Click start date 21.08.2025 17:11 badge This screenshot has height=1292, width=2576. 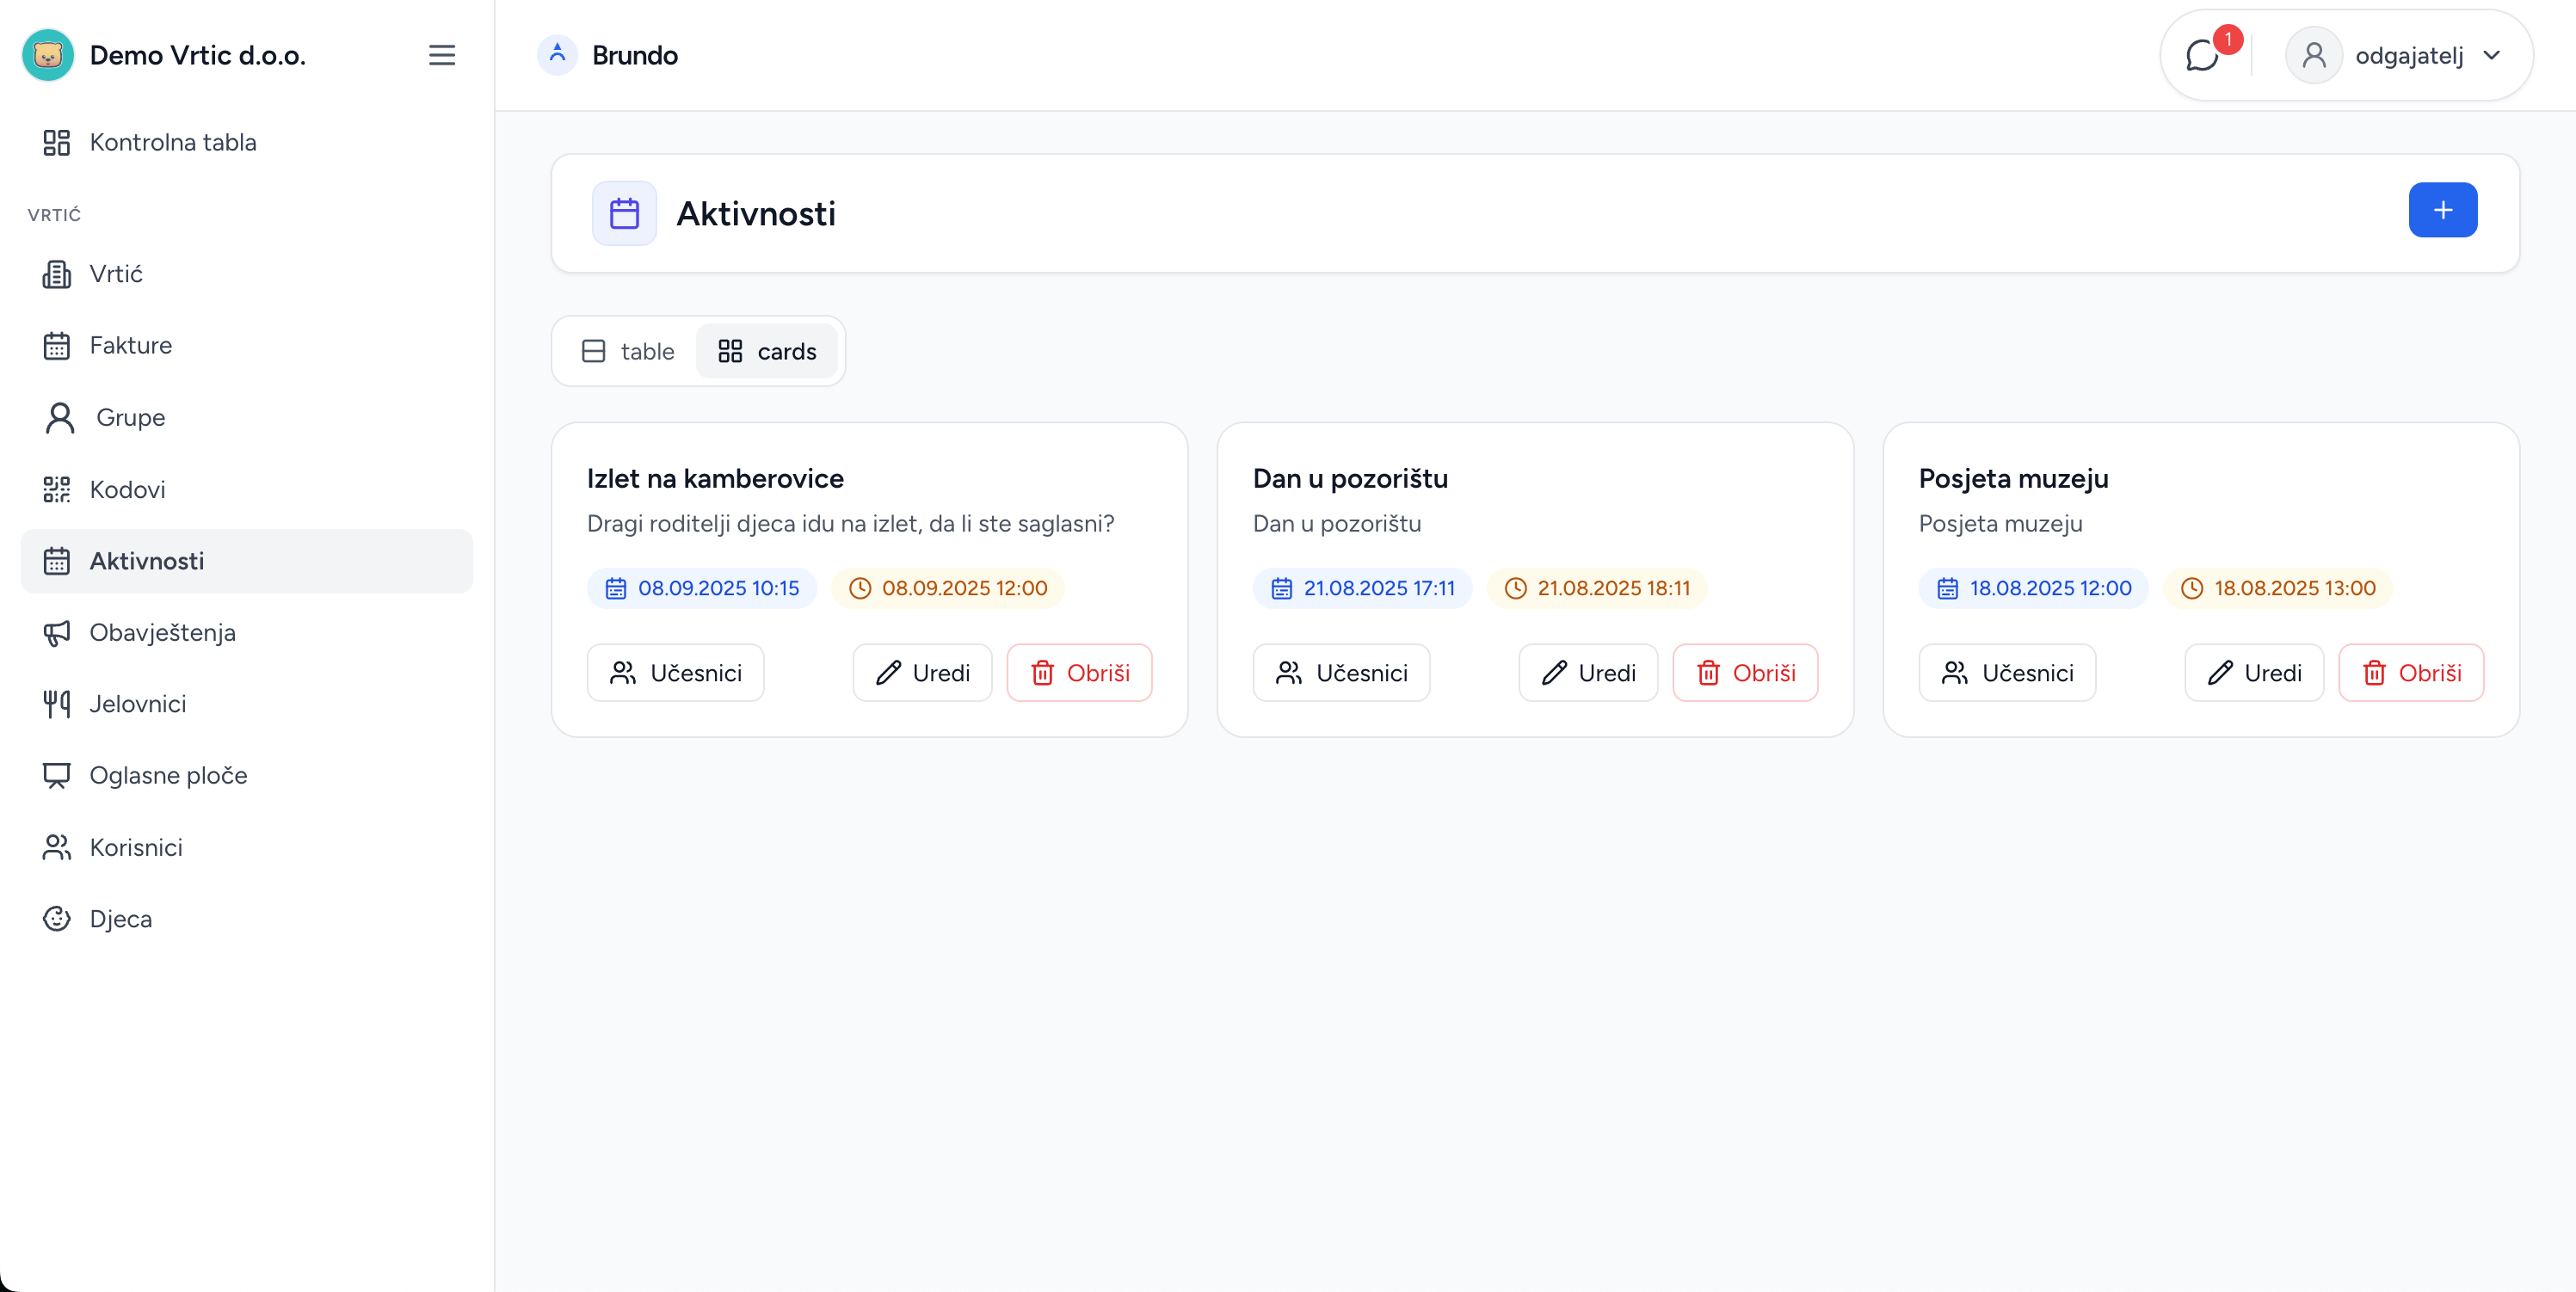click(x=1362, y=588)
